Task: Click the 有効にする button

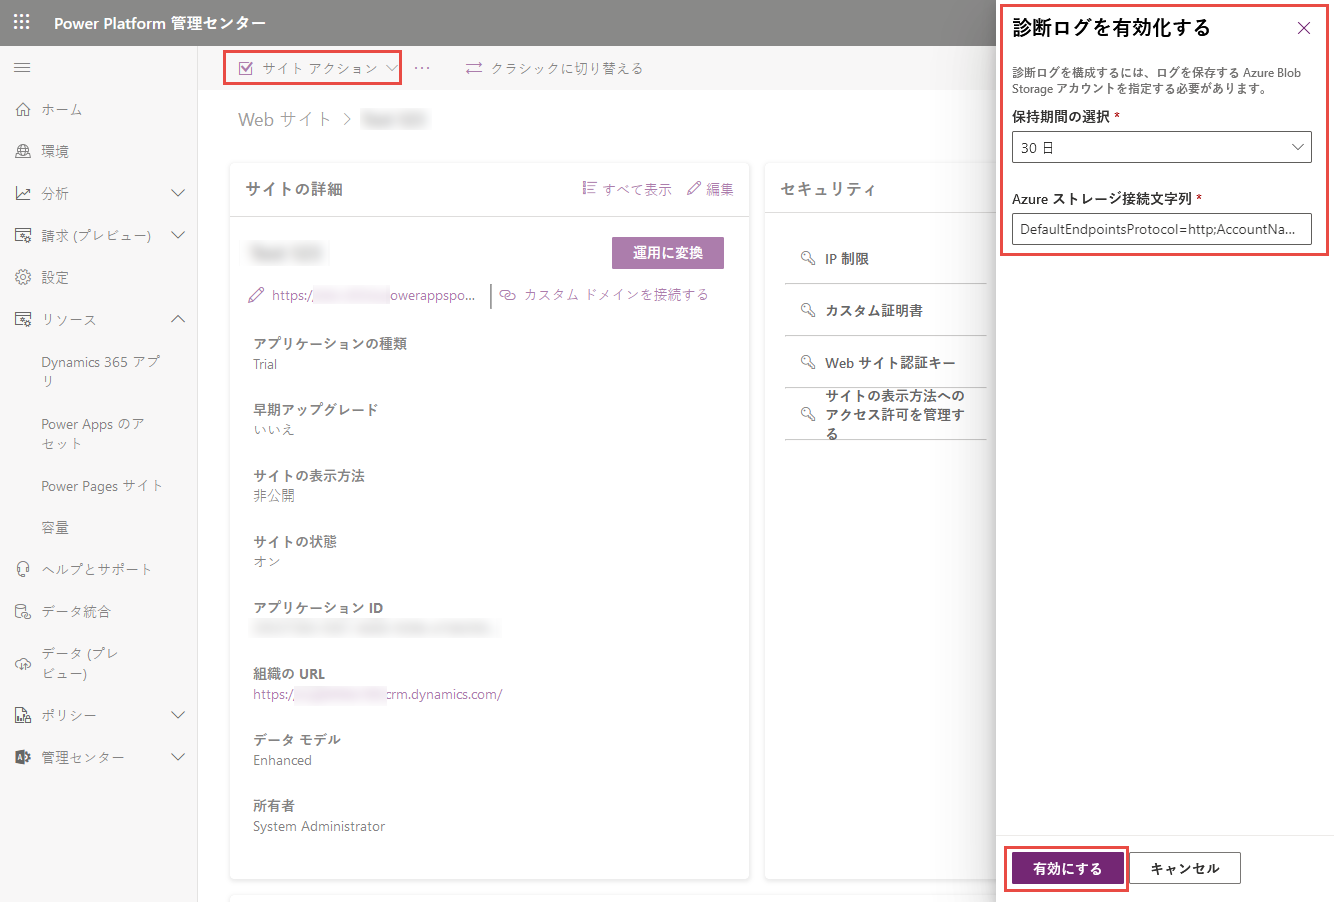Action: (1067, 868)
